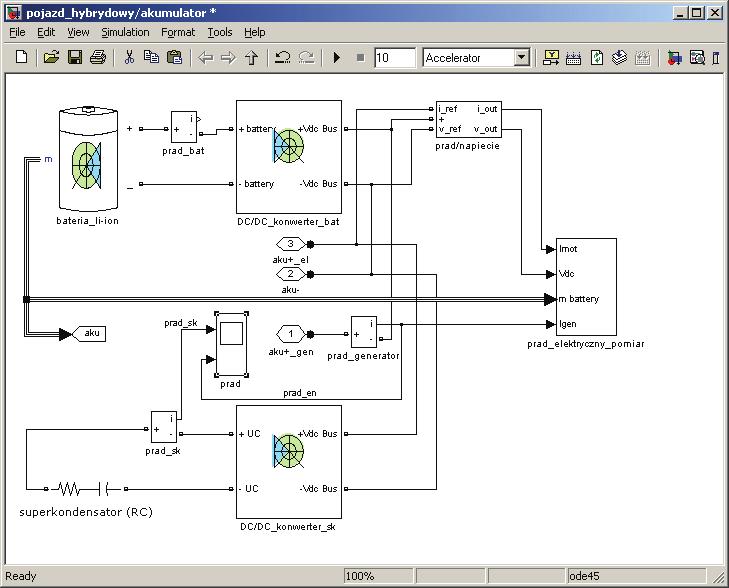Stop simulation with square button
The width and height of the screenshot is (729, 588).
[360, 58]
